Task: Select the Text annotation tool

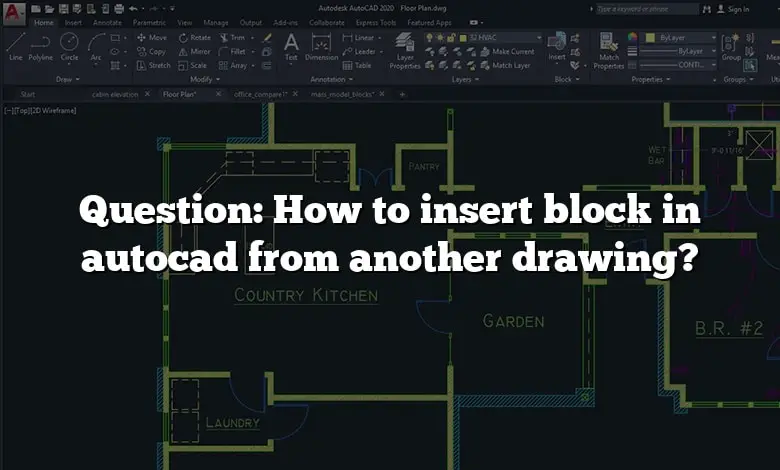Action: [291, 47]
